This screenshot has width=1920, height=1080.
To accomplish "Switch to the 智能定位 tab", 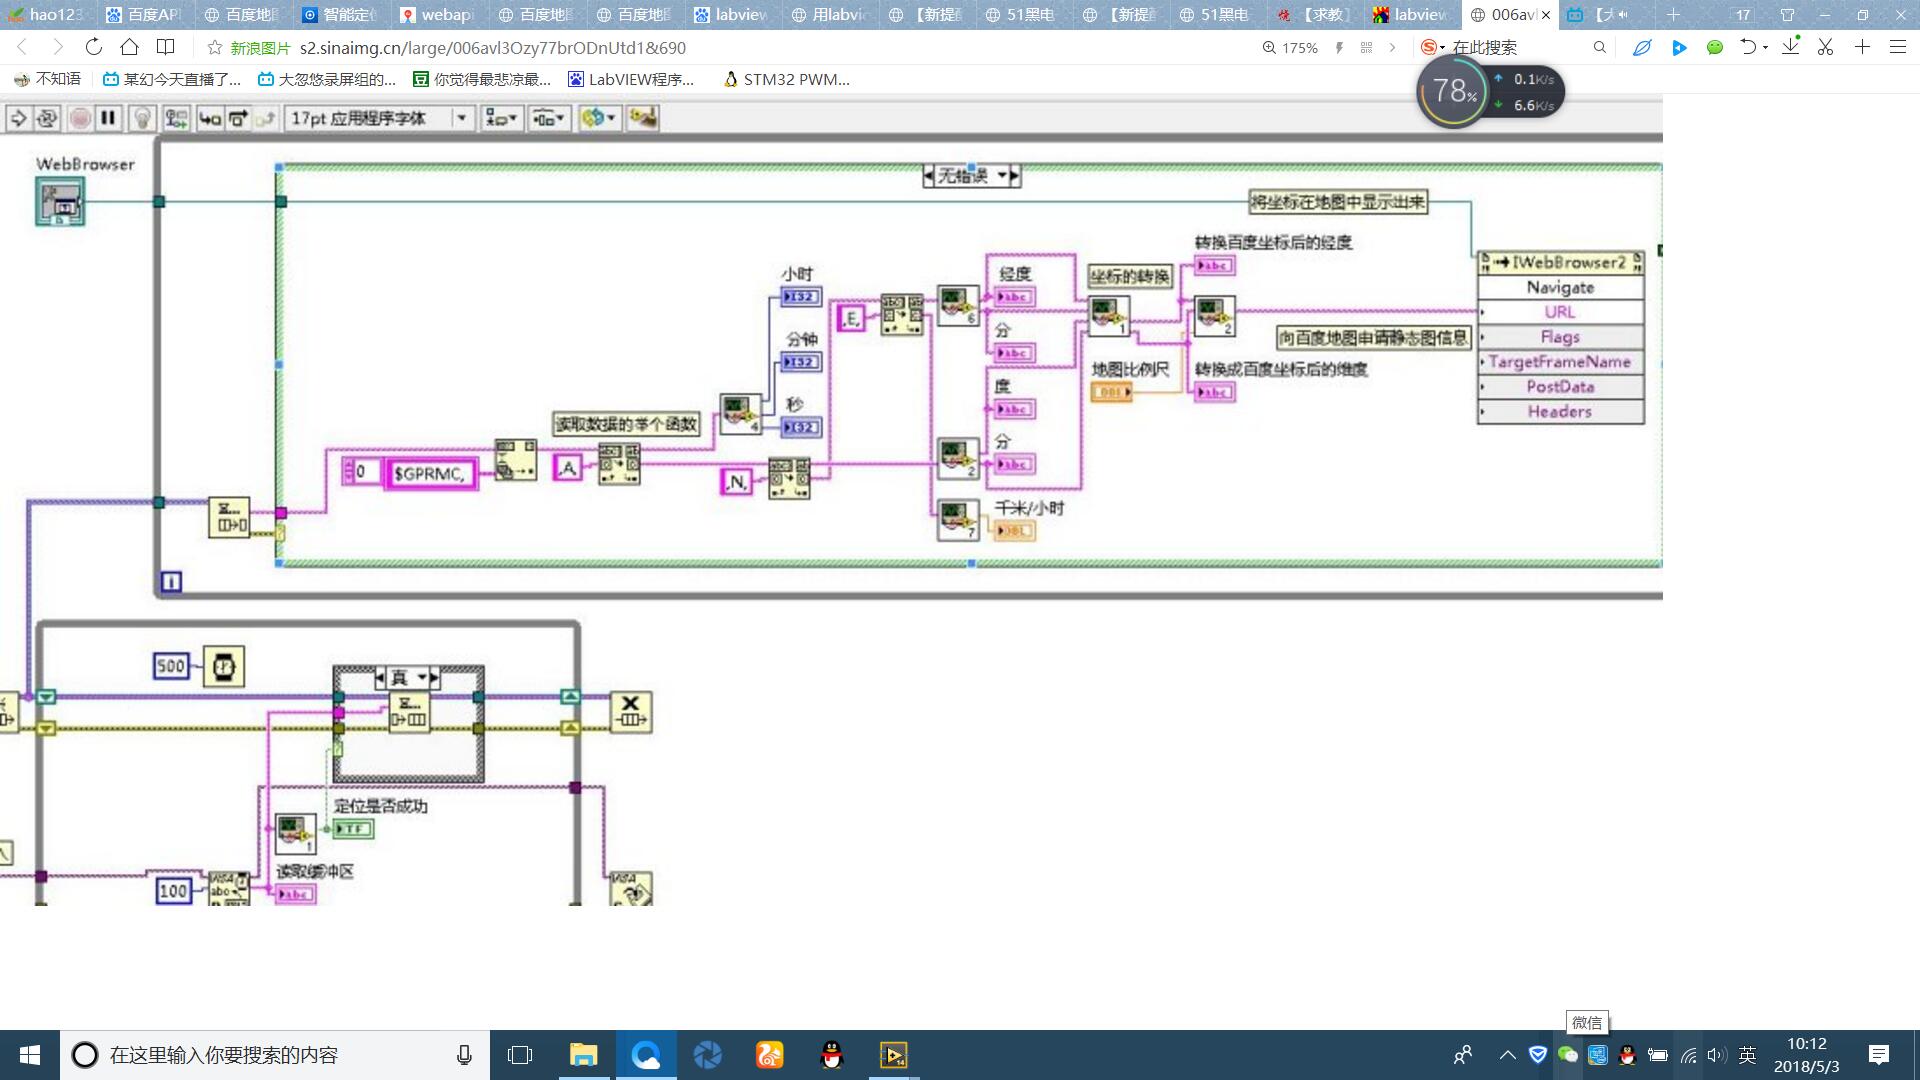I will tap(340, 15).
